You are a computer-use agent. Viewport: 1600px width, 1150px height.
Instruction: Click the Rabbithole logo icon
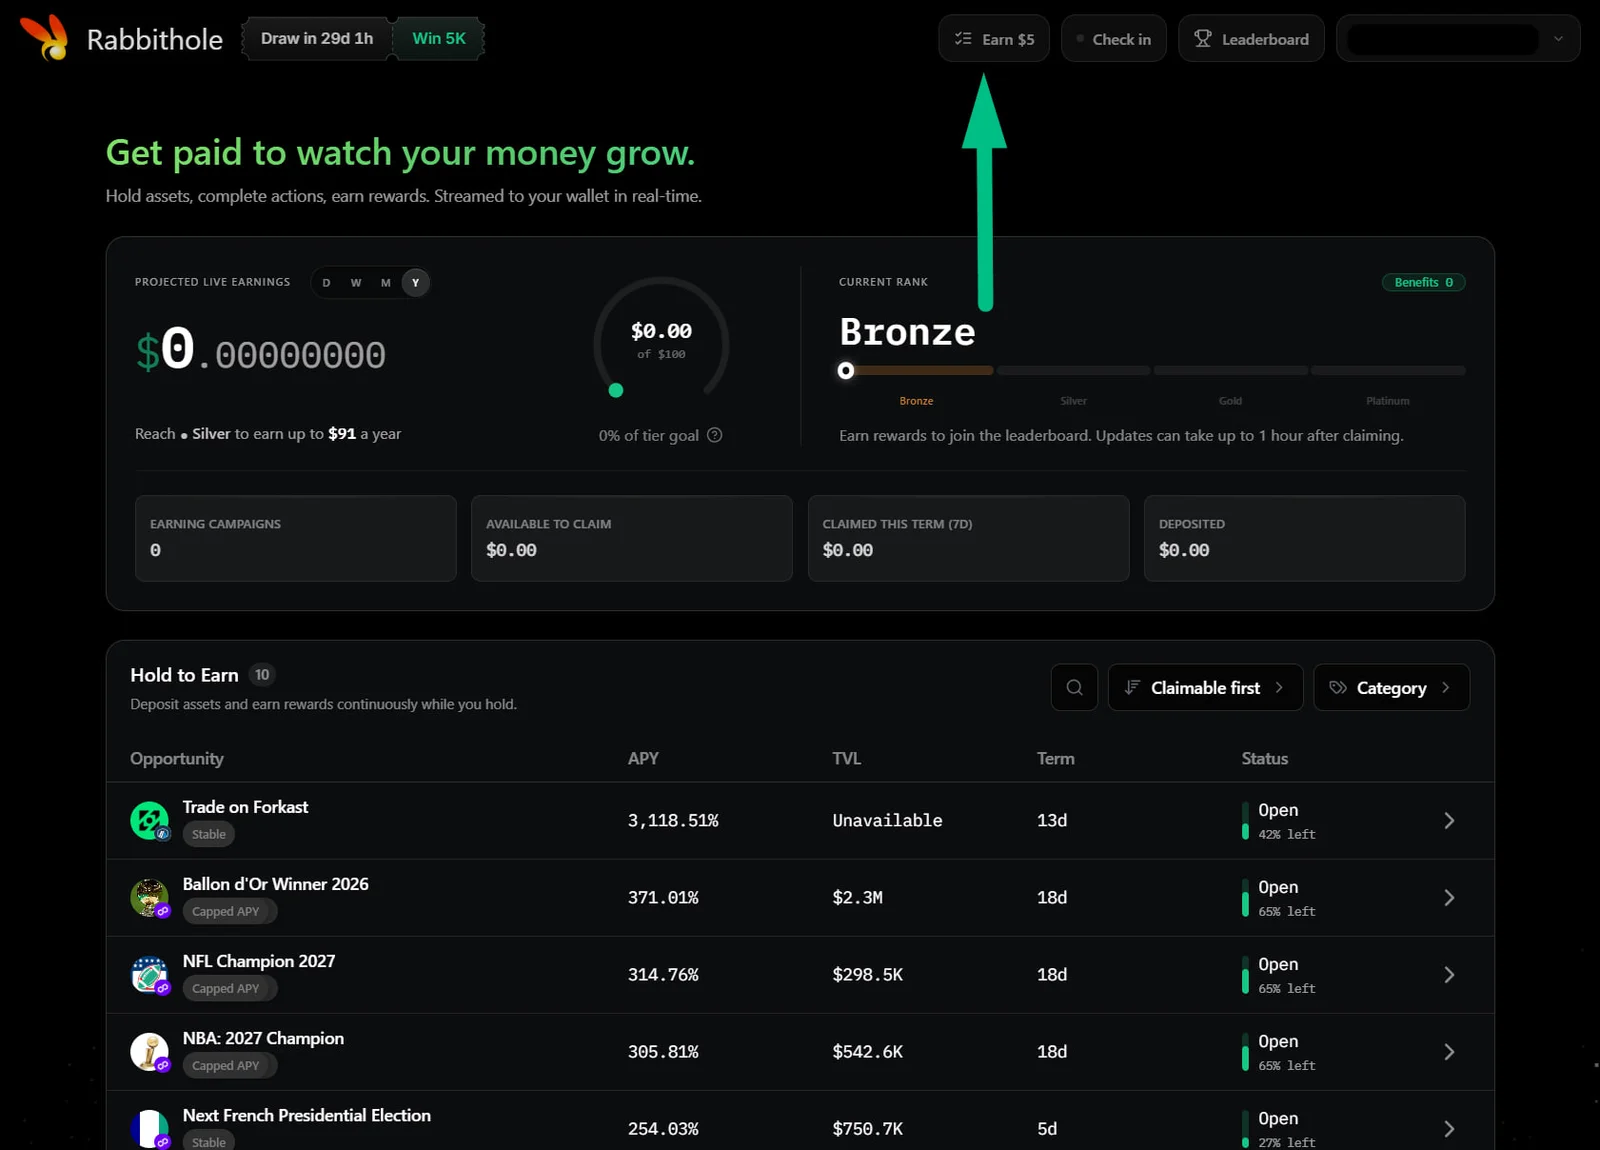pyautogui.click(x=45, y=37)
